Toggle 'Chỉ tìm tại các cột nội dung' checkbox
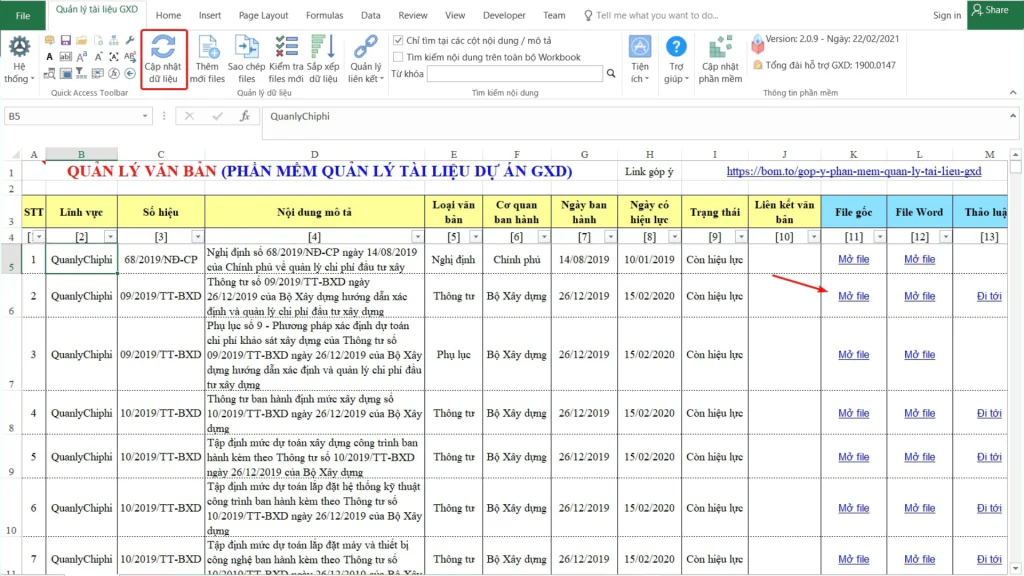Screen dimensions: 1024x576 tap(398, 40)
